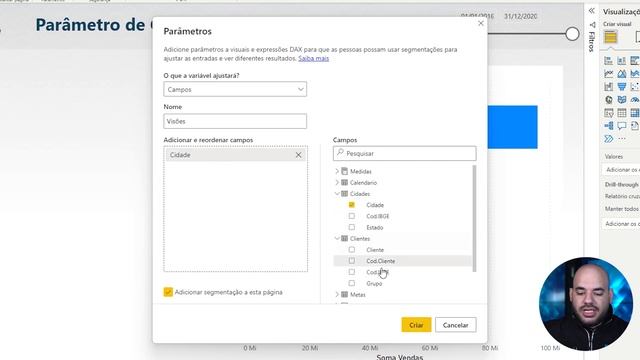Click the Clientes table name
The height and width of the screenshot is (360, 640).
[360, 238]
